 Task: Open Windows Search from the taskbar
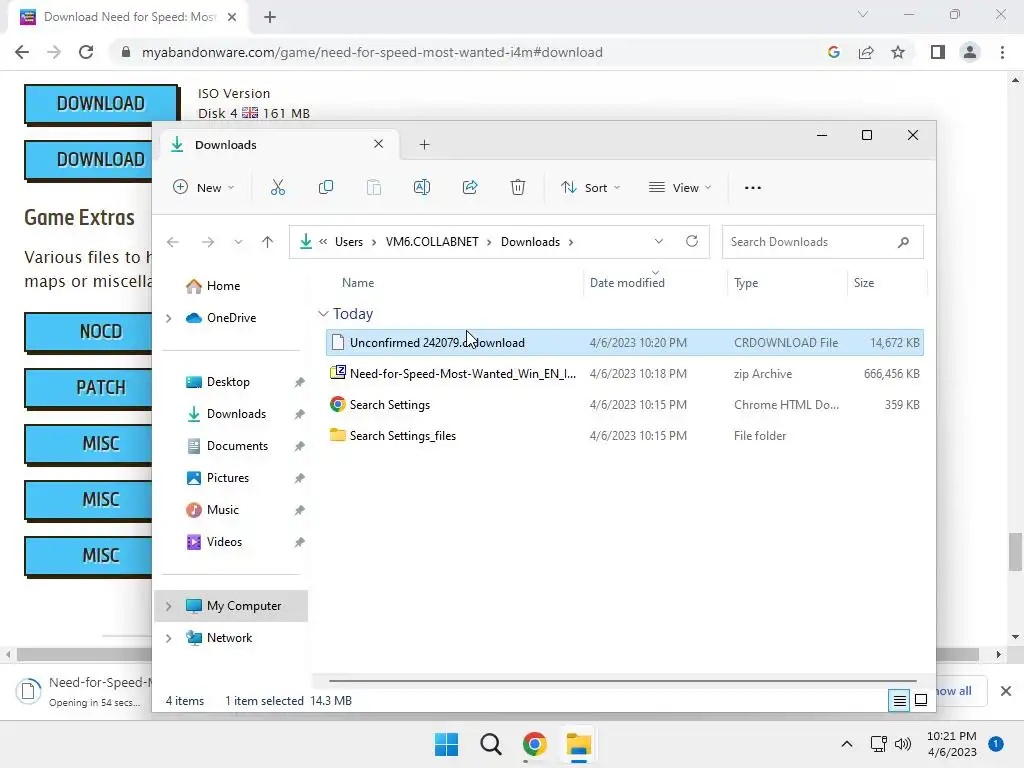point(490,744)
